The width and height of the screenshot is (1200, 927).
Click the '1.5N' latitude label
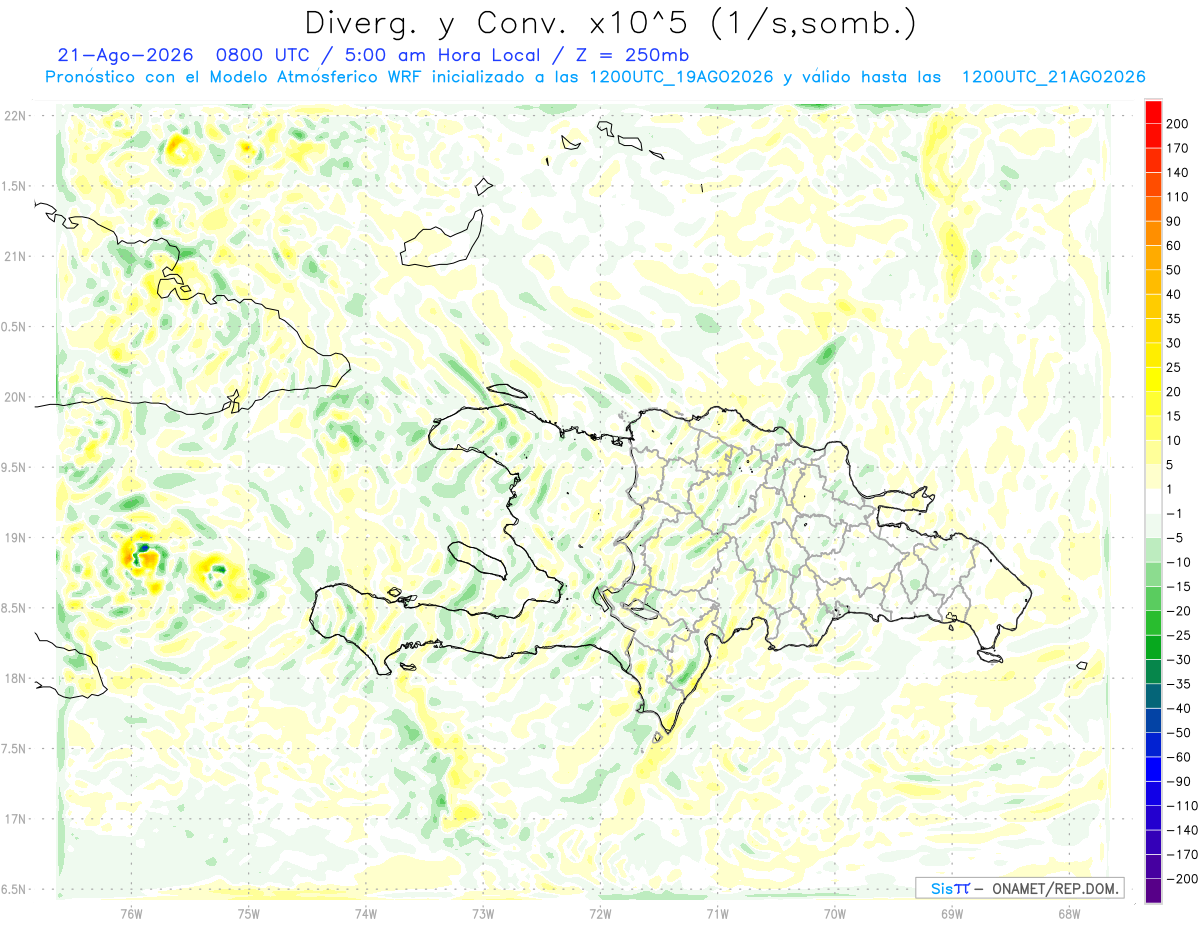tap(14, 186)
